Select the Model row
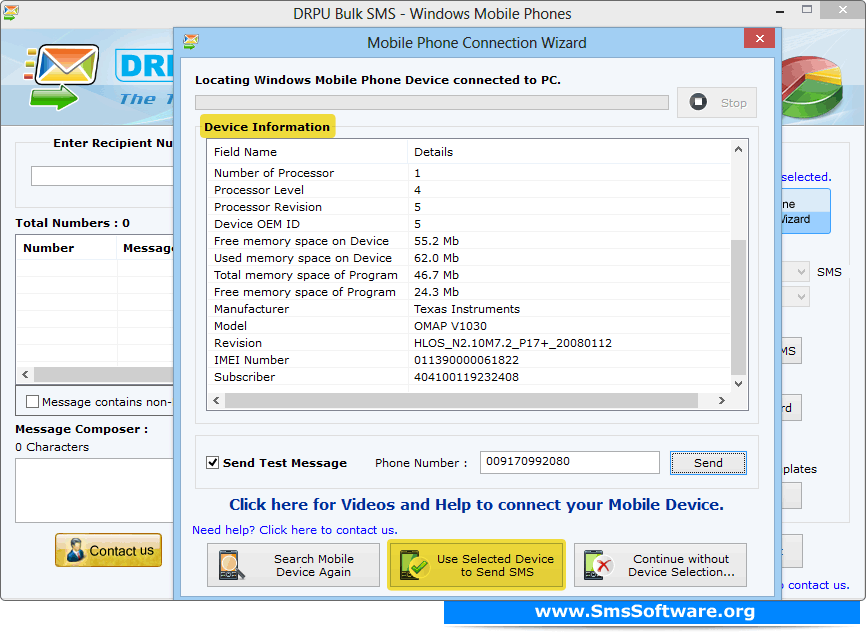The image size is (866, 633). (x=469, y=326)
